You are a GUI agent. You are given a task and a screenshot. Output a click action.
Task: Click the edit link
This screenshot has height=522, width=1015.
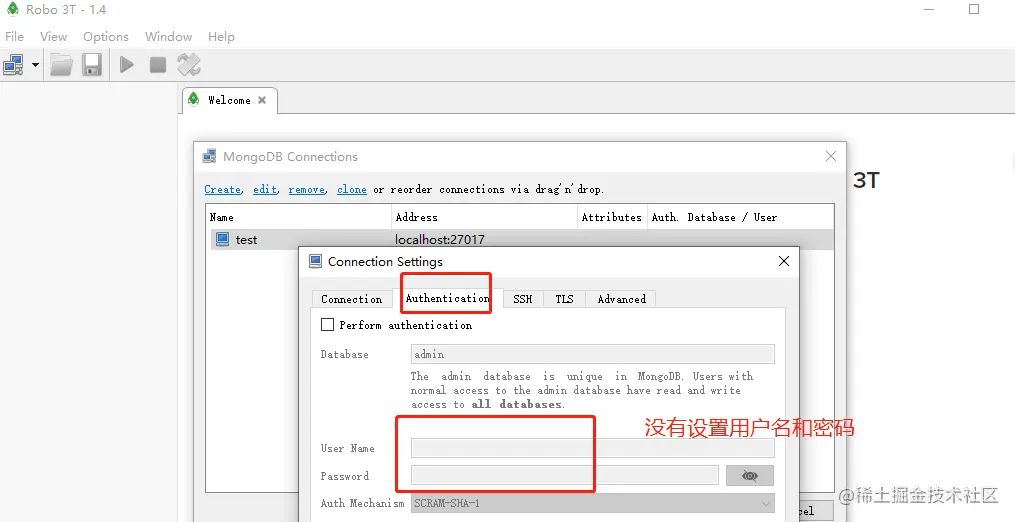click(x=265, y=189)
